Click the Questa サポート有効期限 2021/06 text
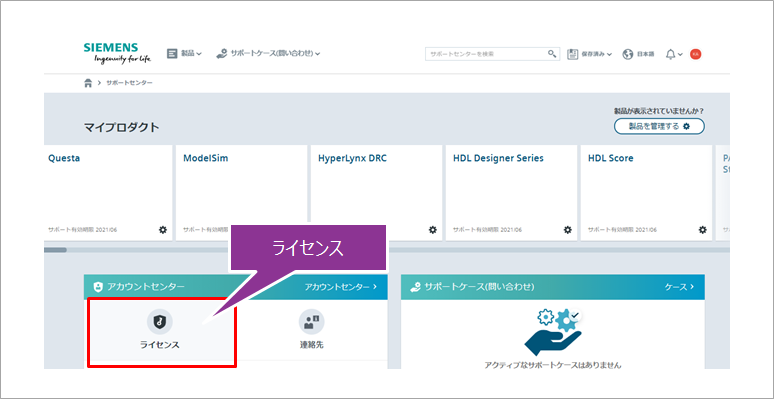774x399 pixels. [82, 230]
